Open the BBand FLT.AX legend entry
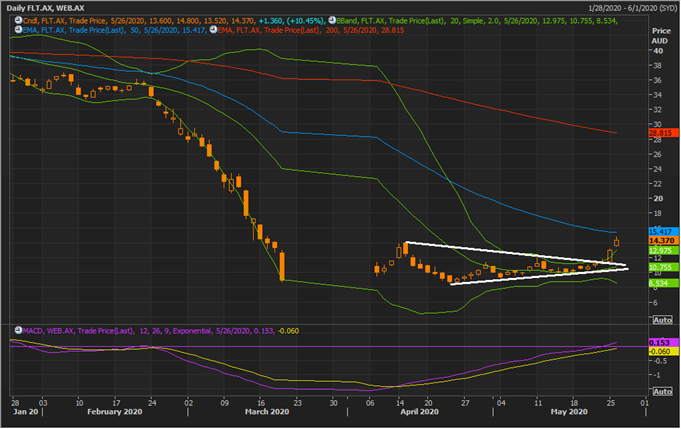Screen dimensions: 681x429 477,20
